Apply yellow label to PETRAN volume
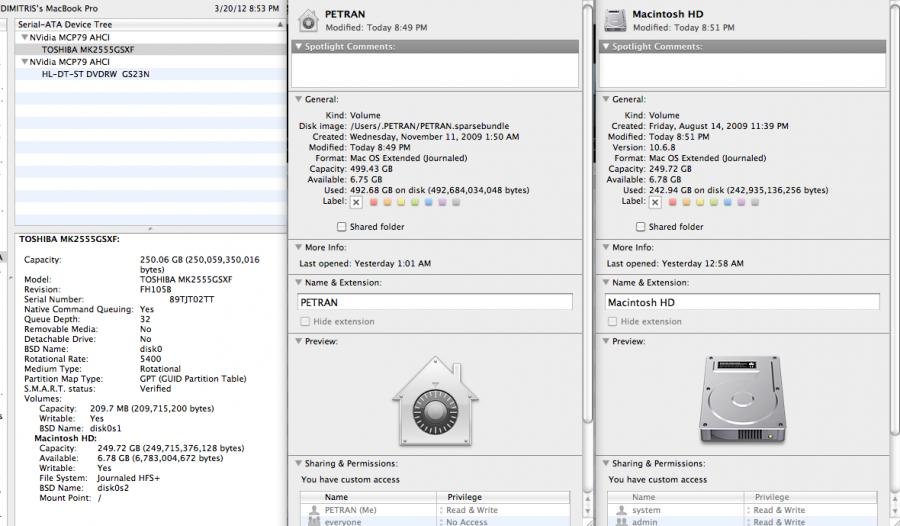 [x=401, y=202]
